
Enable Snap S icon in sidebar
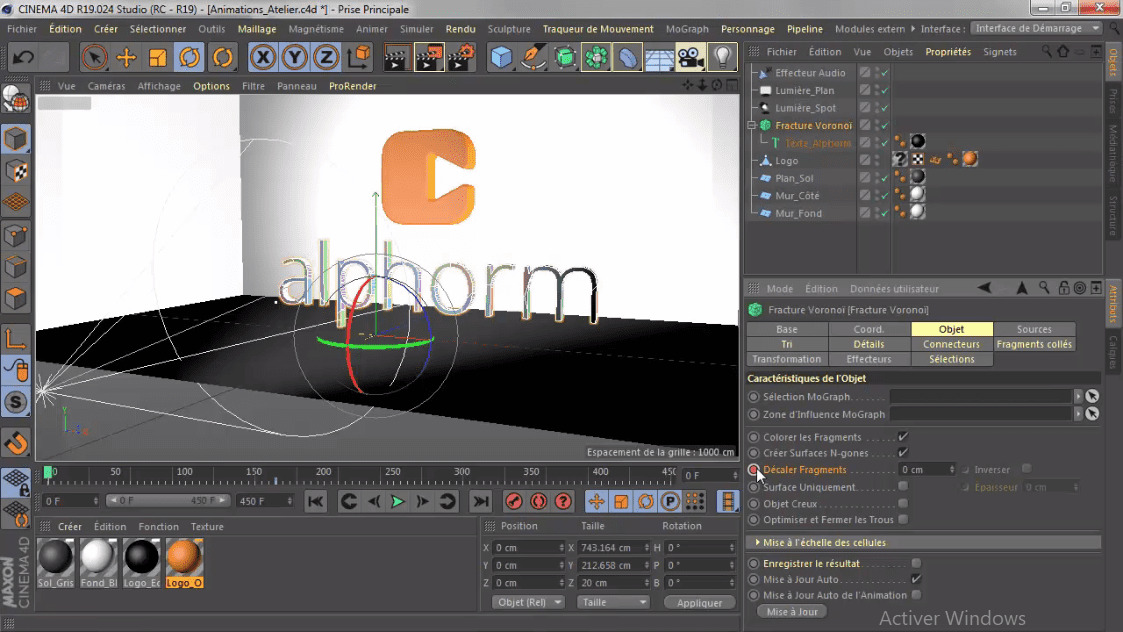(16, 401)
